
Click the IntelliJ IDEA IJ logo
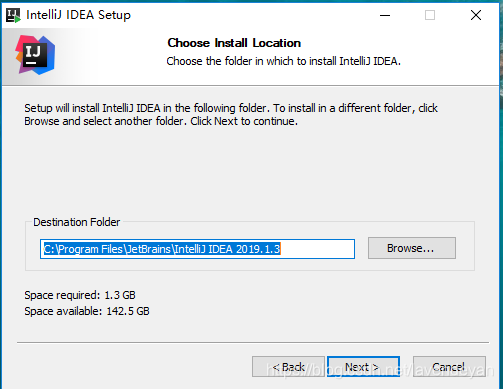point(35,55)
